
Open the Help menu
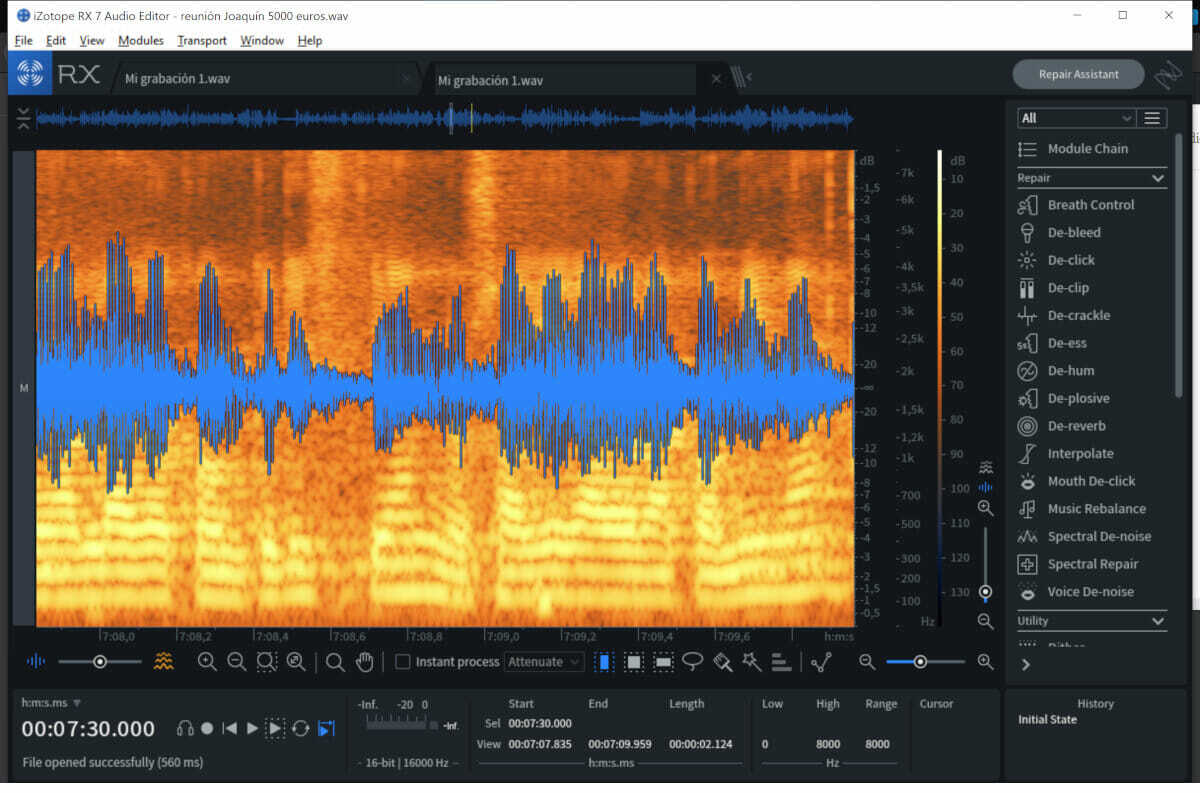point(310,41)
